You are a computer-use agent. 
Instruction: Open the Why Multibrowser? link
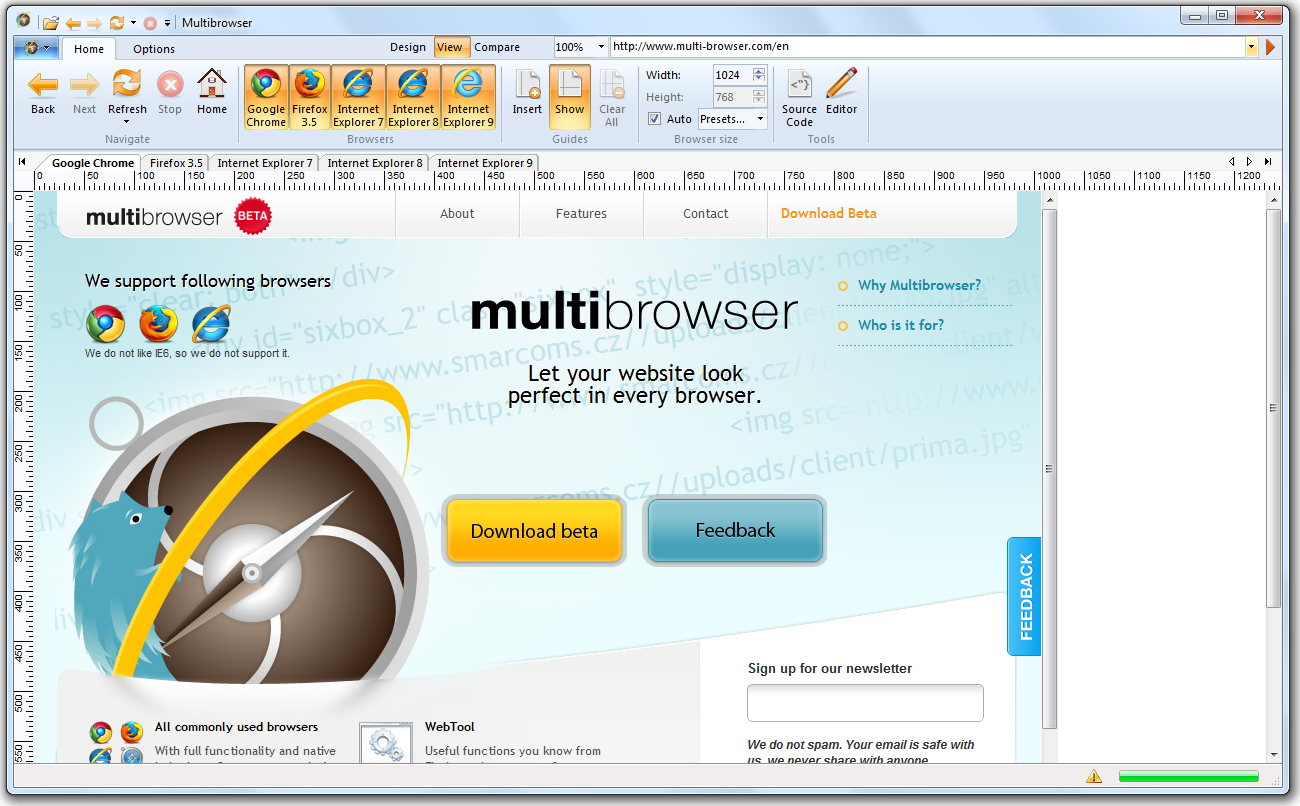[x=918, y=285]
